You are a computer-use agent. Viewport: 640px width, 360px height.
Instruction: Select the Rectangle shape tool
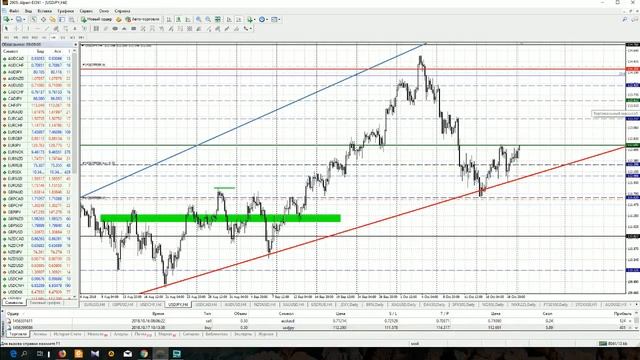click(x=134, y=29)
